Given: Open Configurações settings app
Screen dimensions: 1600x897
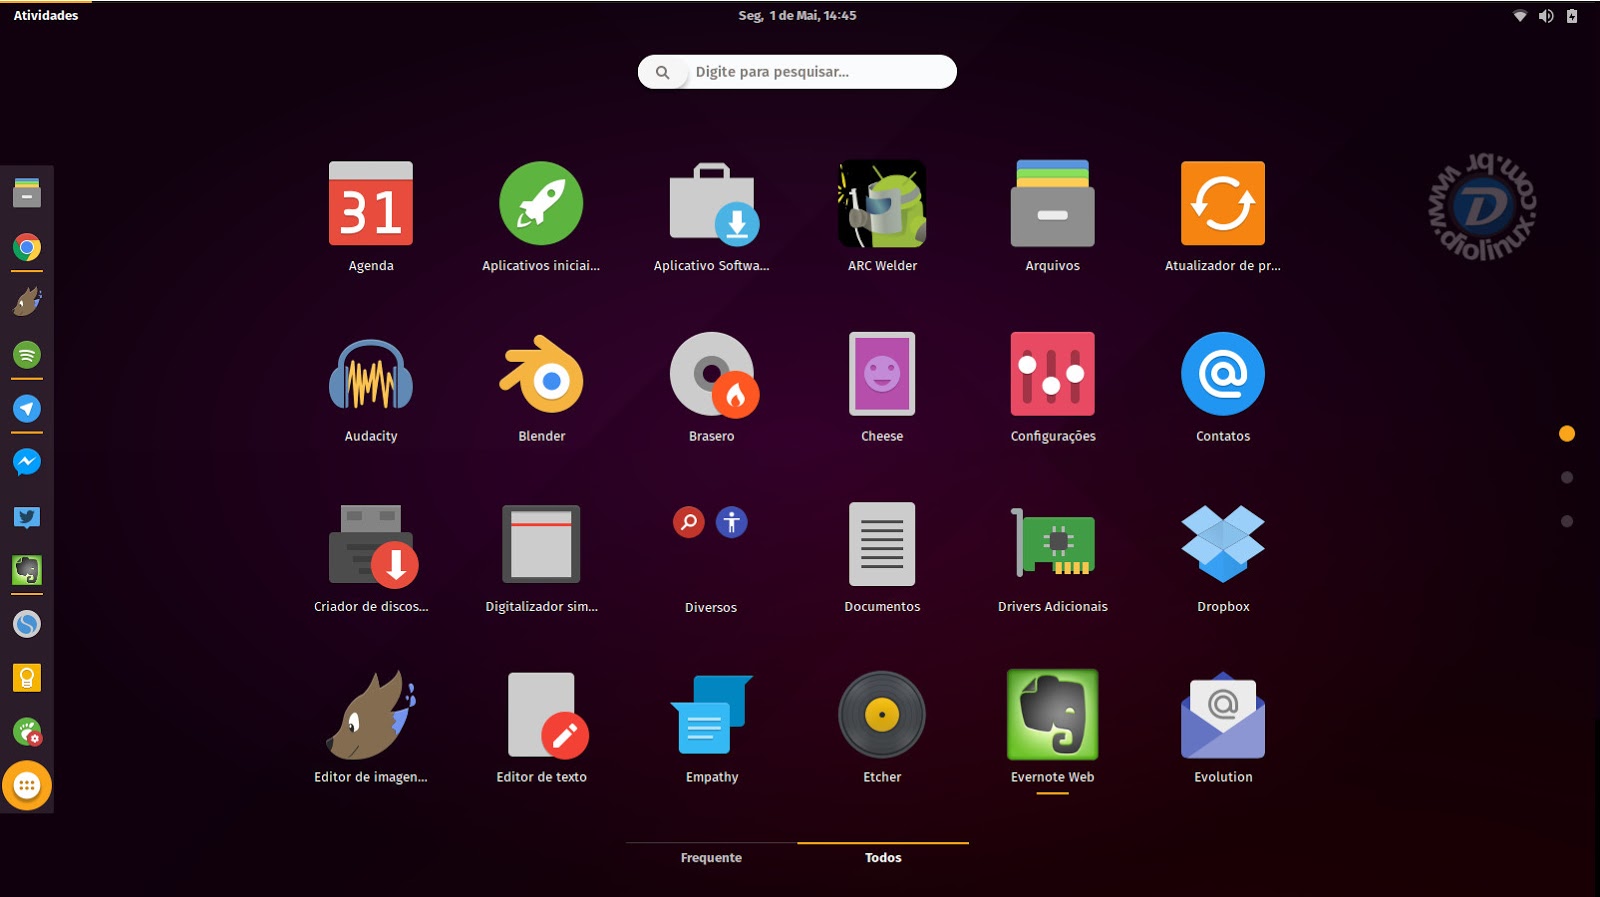Looking at the screenshot, I should [1053, 375].
